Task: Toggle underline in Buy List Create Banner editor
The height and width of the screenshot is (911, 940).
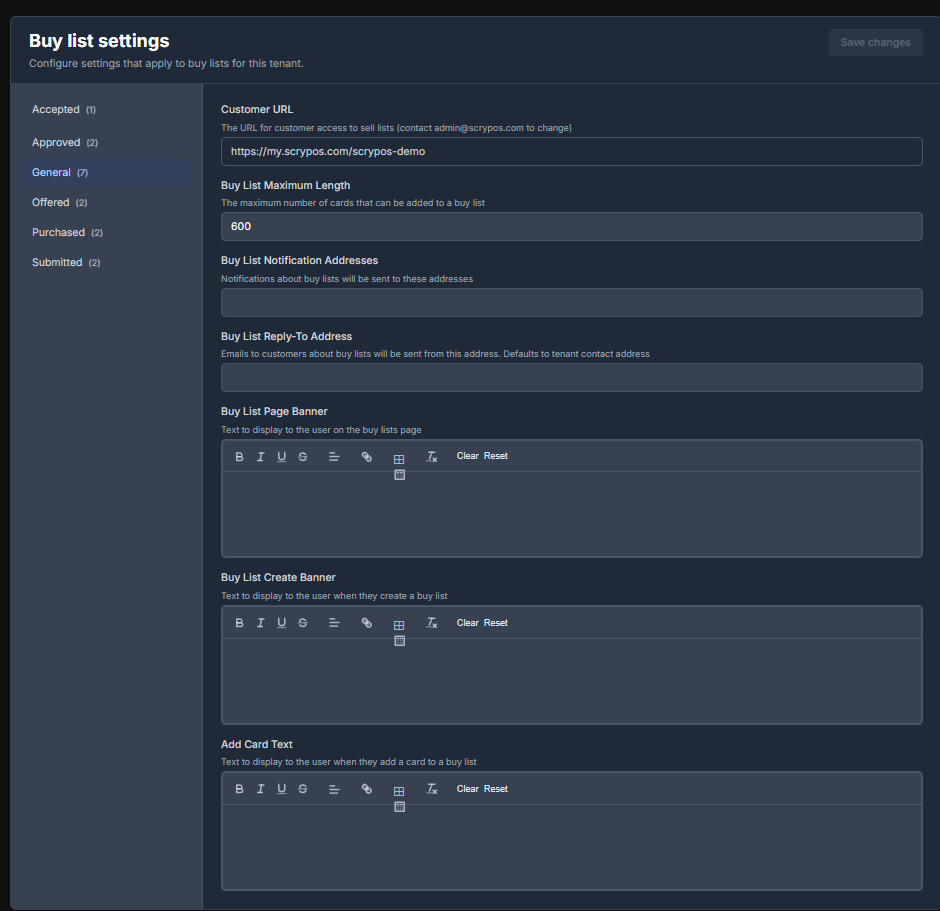Action: click(282, 623)
